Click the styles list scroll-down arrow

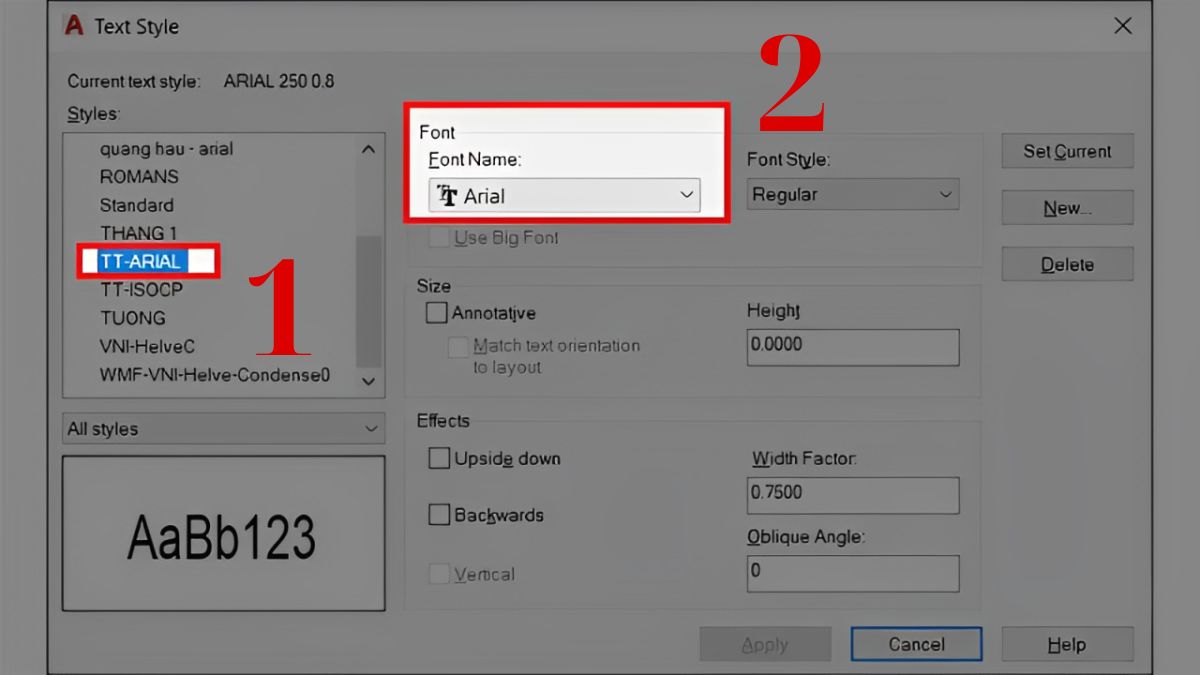(x=368, y=381)
